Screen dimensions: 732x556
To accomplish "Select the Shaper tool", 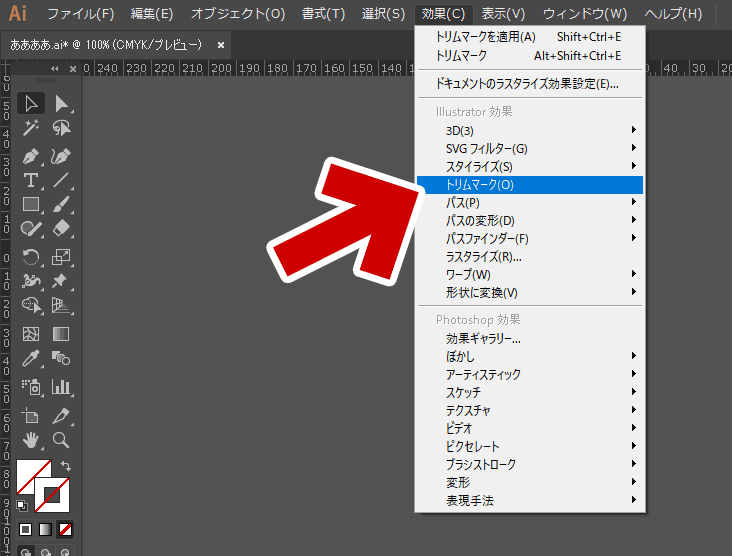I will click(31, 229).
